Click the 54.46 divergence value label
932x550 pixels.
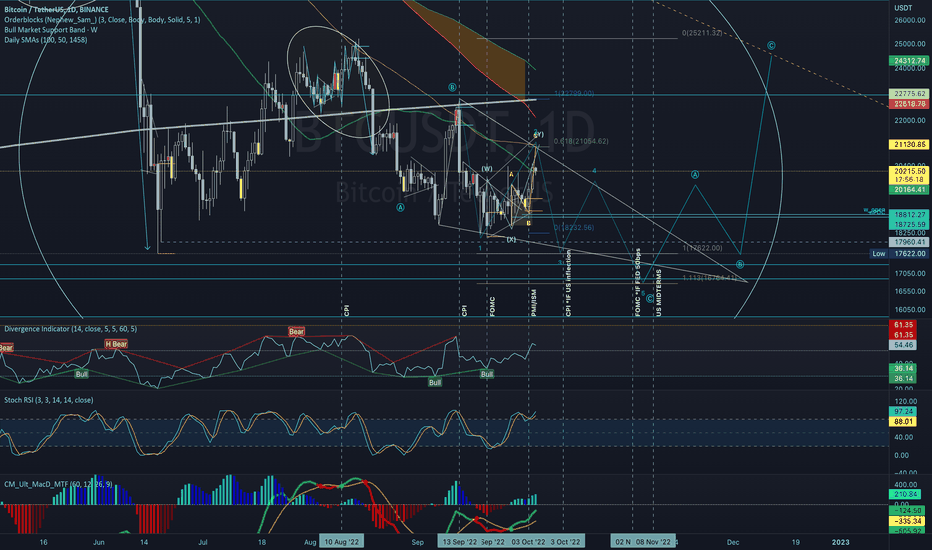(903, 345)
